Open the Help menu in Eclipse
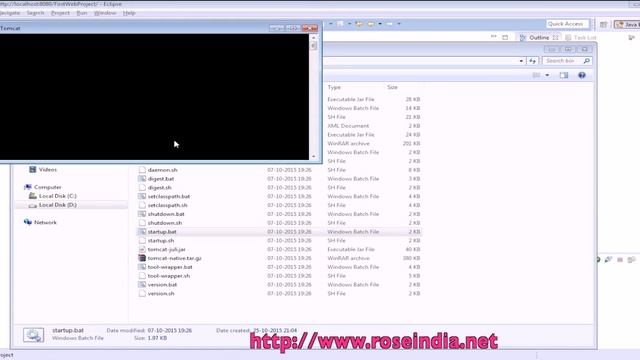640x360 pixels. 129,13
